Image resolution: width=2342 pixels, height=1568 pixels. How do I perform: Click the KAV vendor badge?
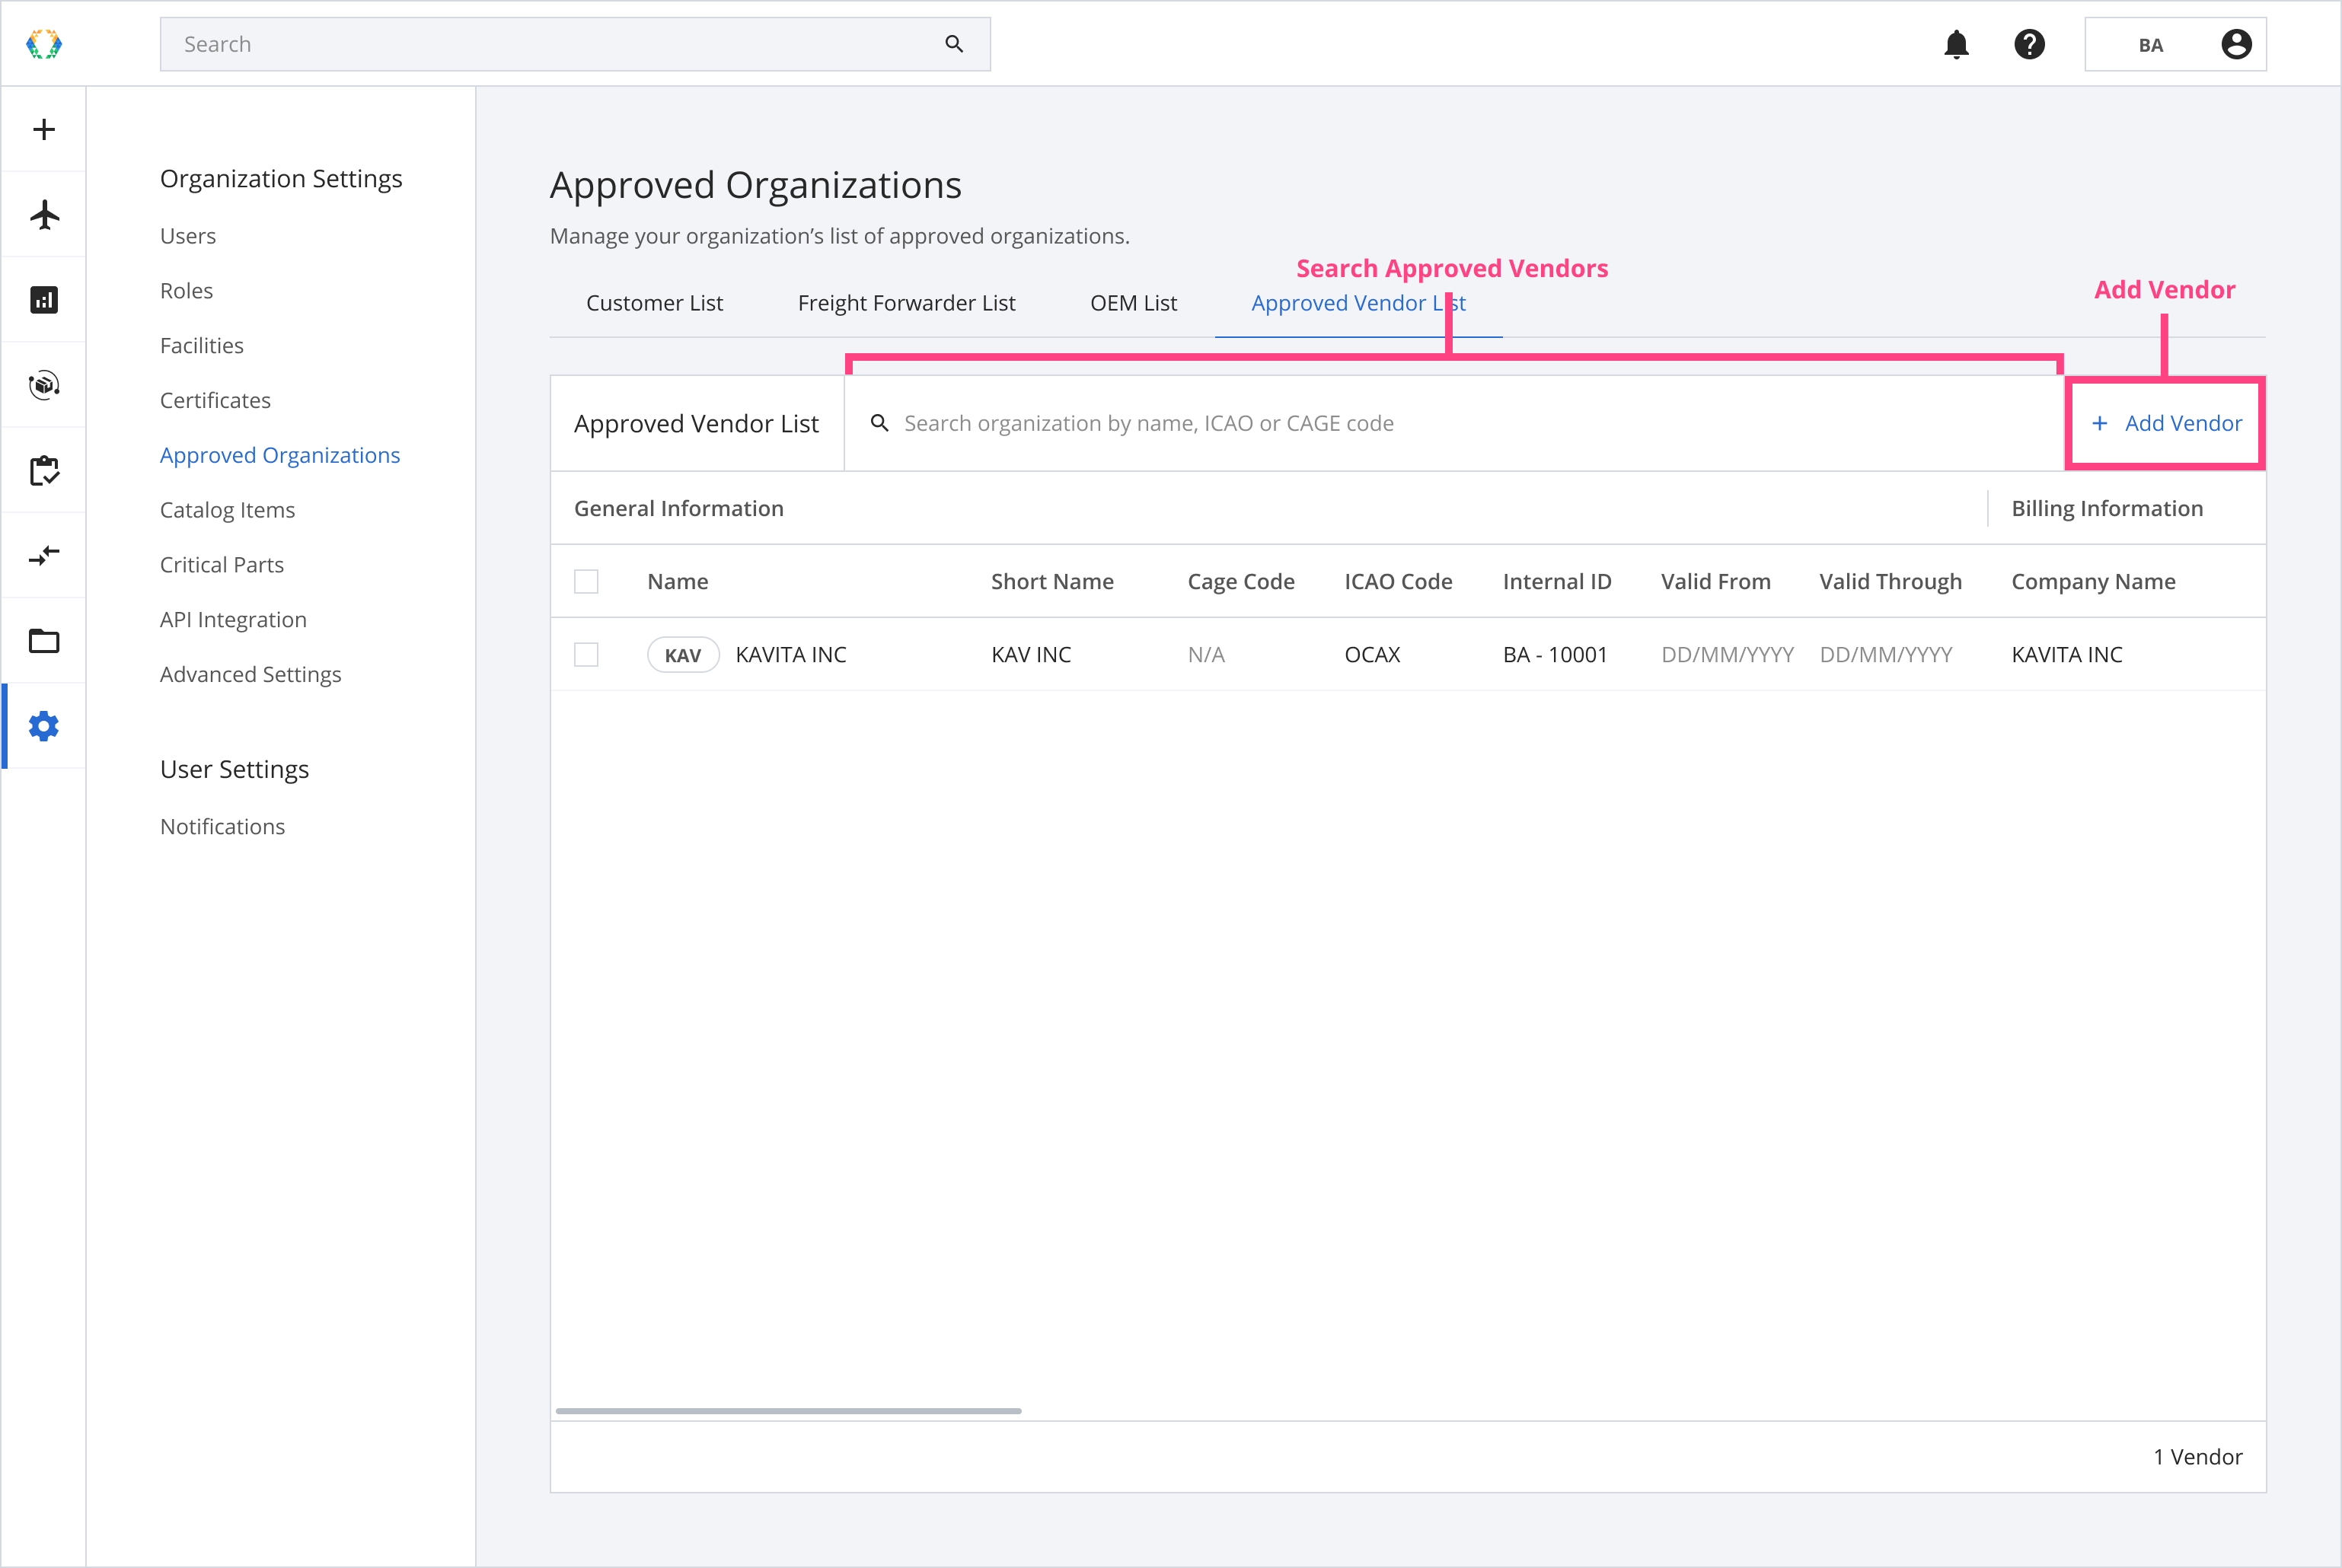[683, 655]
